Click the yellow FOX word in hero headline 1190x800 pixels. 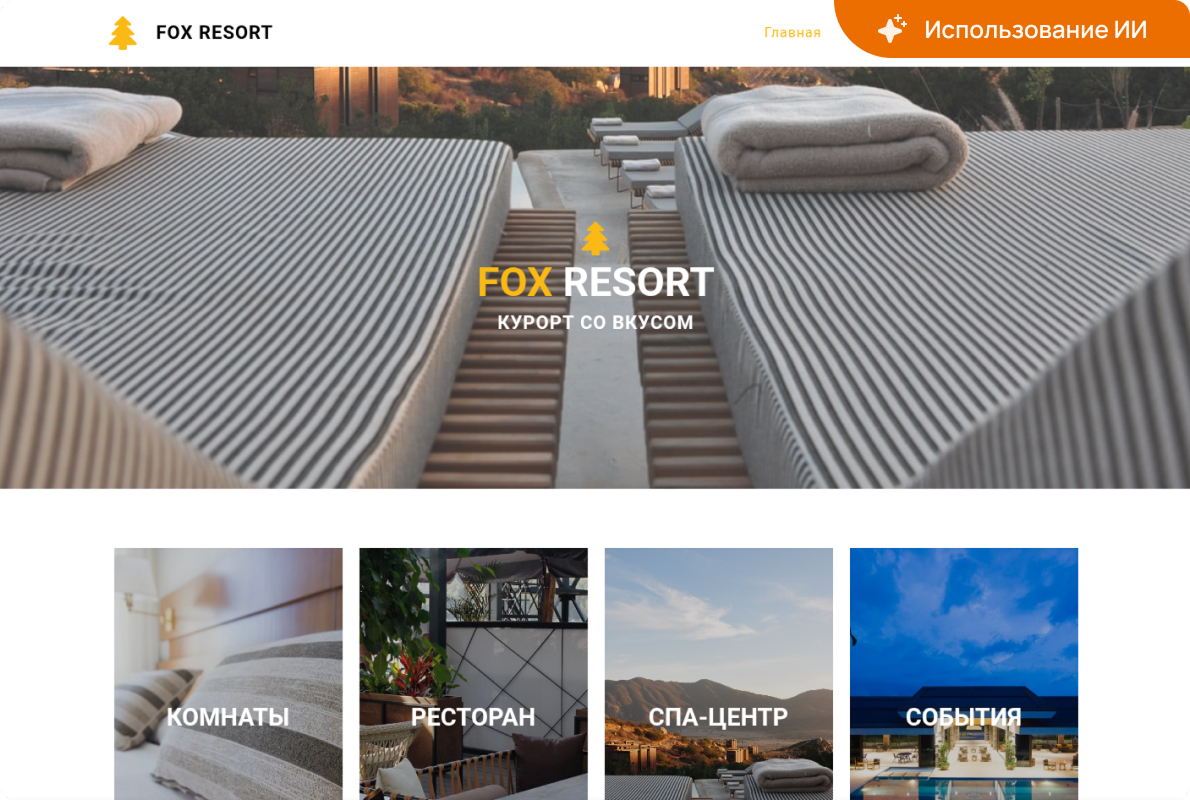tap(515, 282)
